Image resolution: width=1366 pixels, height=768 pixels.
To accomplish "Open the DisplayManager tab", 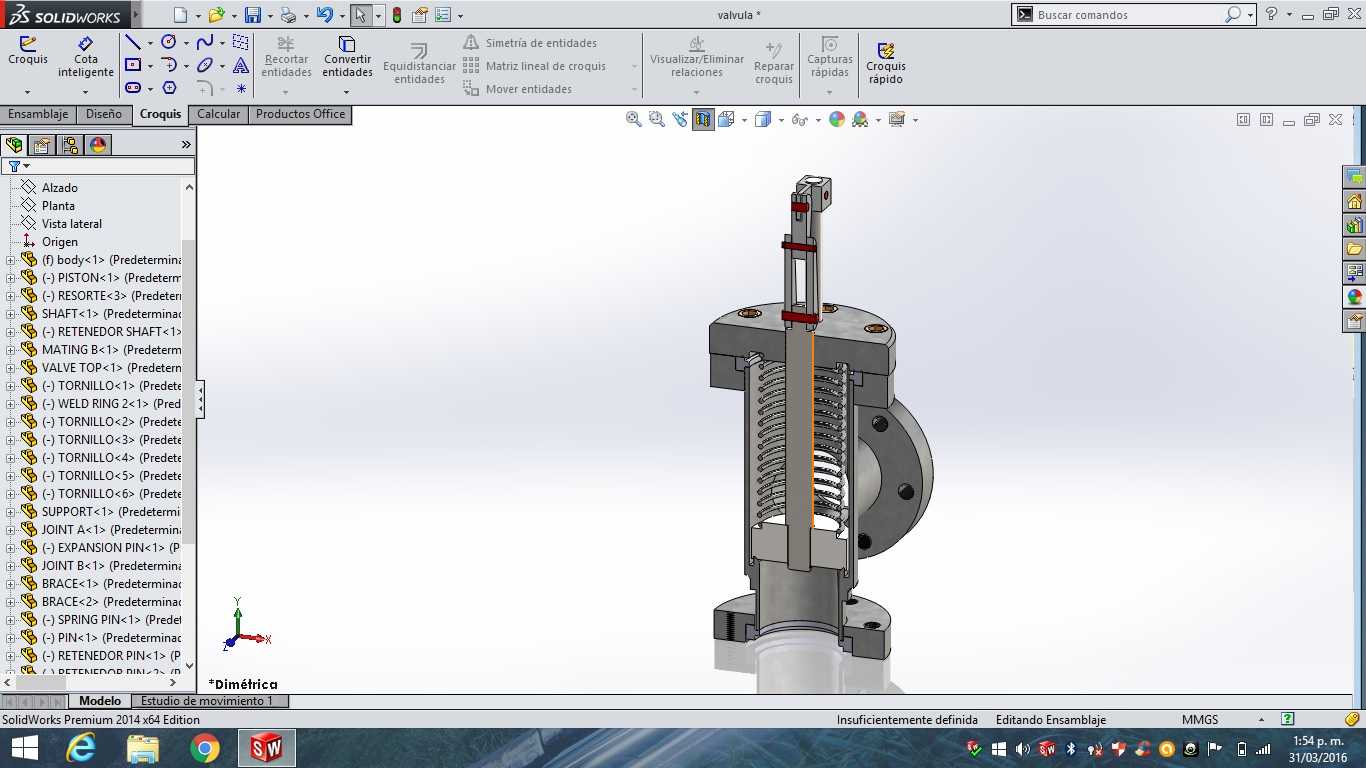I will pos(98,145).
